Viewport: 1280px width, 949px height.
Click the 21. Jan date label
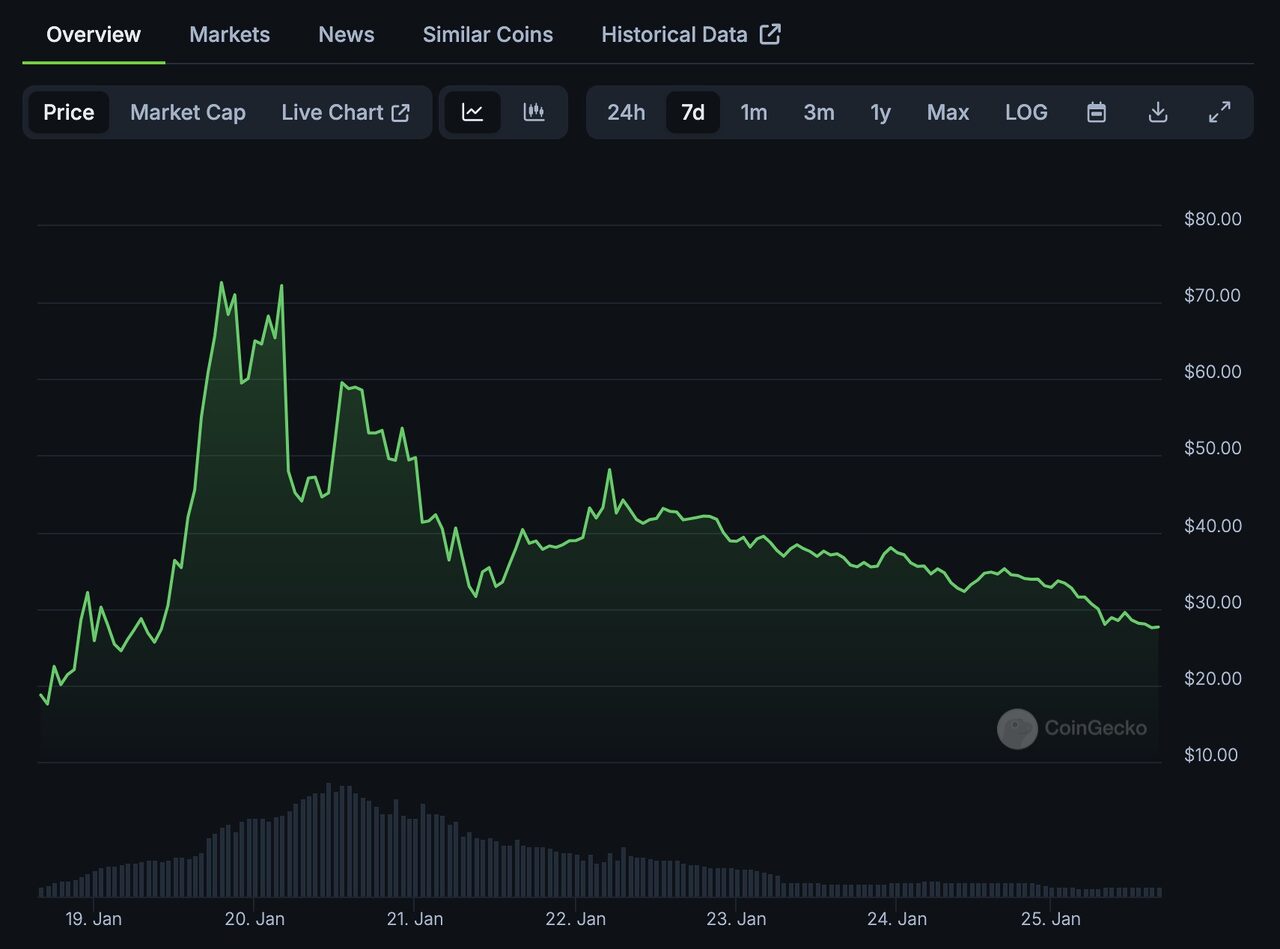click(414, 918)
